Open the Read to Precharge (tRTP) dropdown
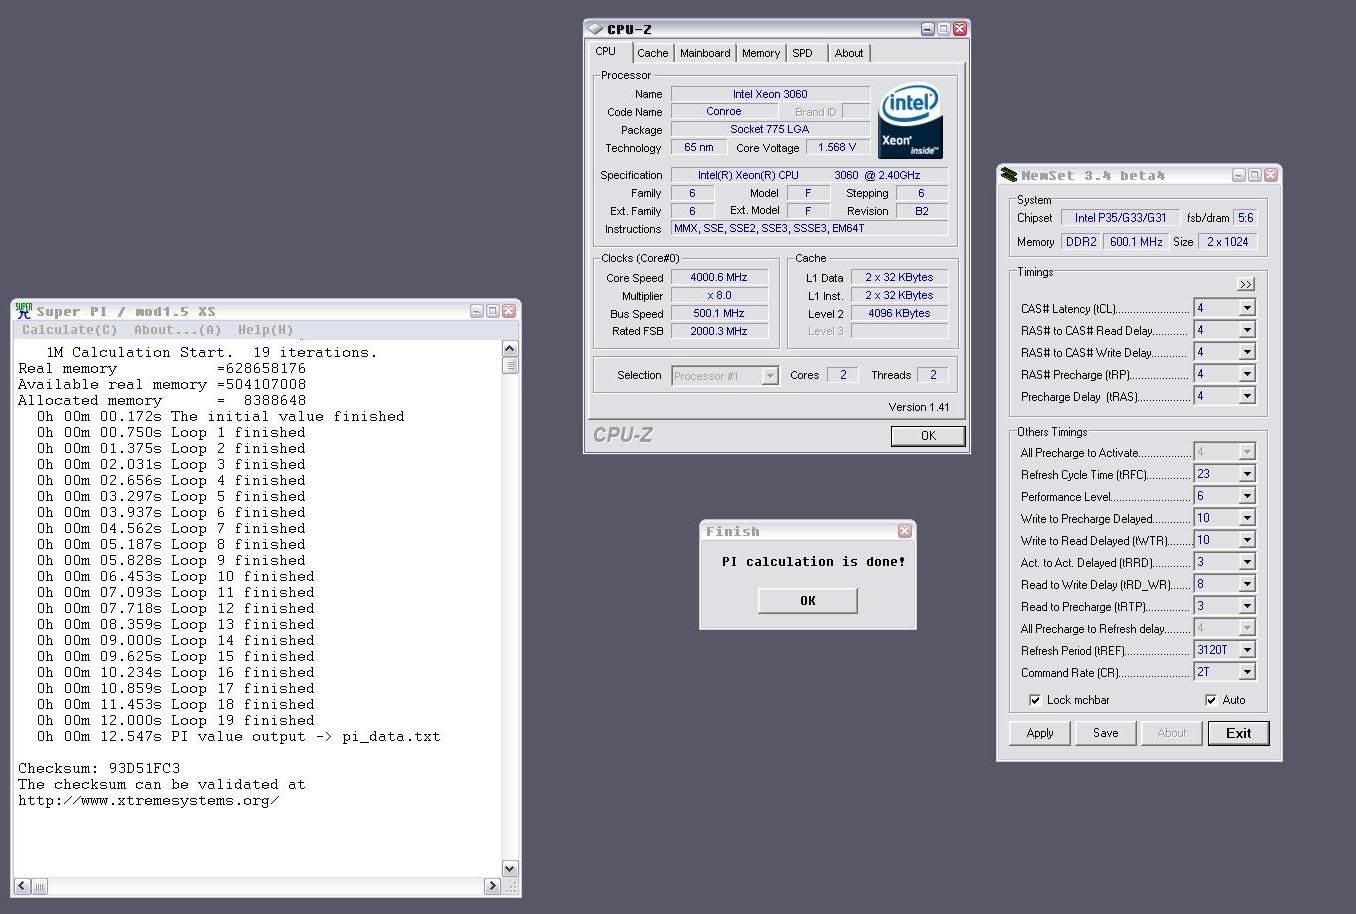 (1247, 606)
